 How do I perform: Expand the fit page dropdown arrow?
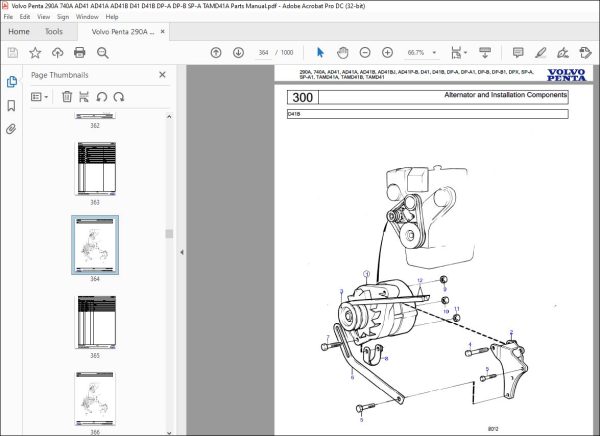(465, 52)
